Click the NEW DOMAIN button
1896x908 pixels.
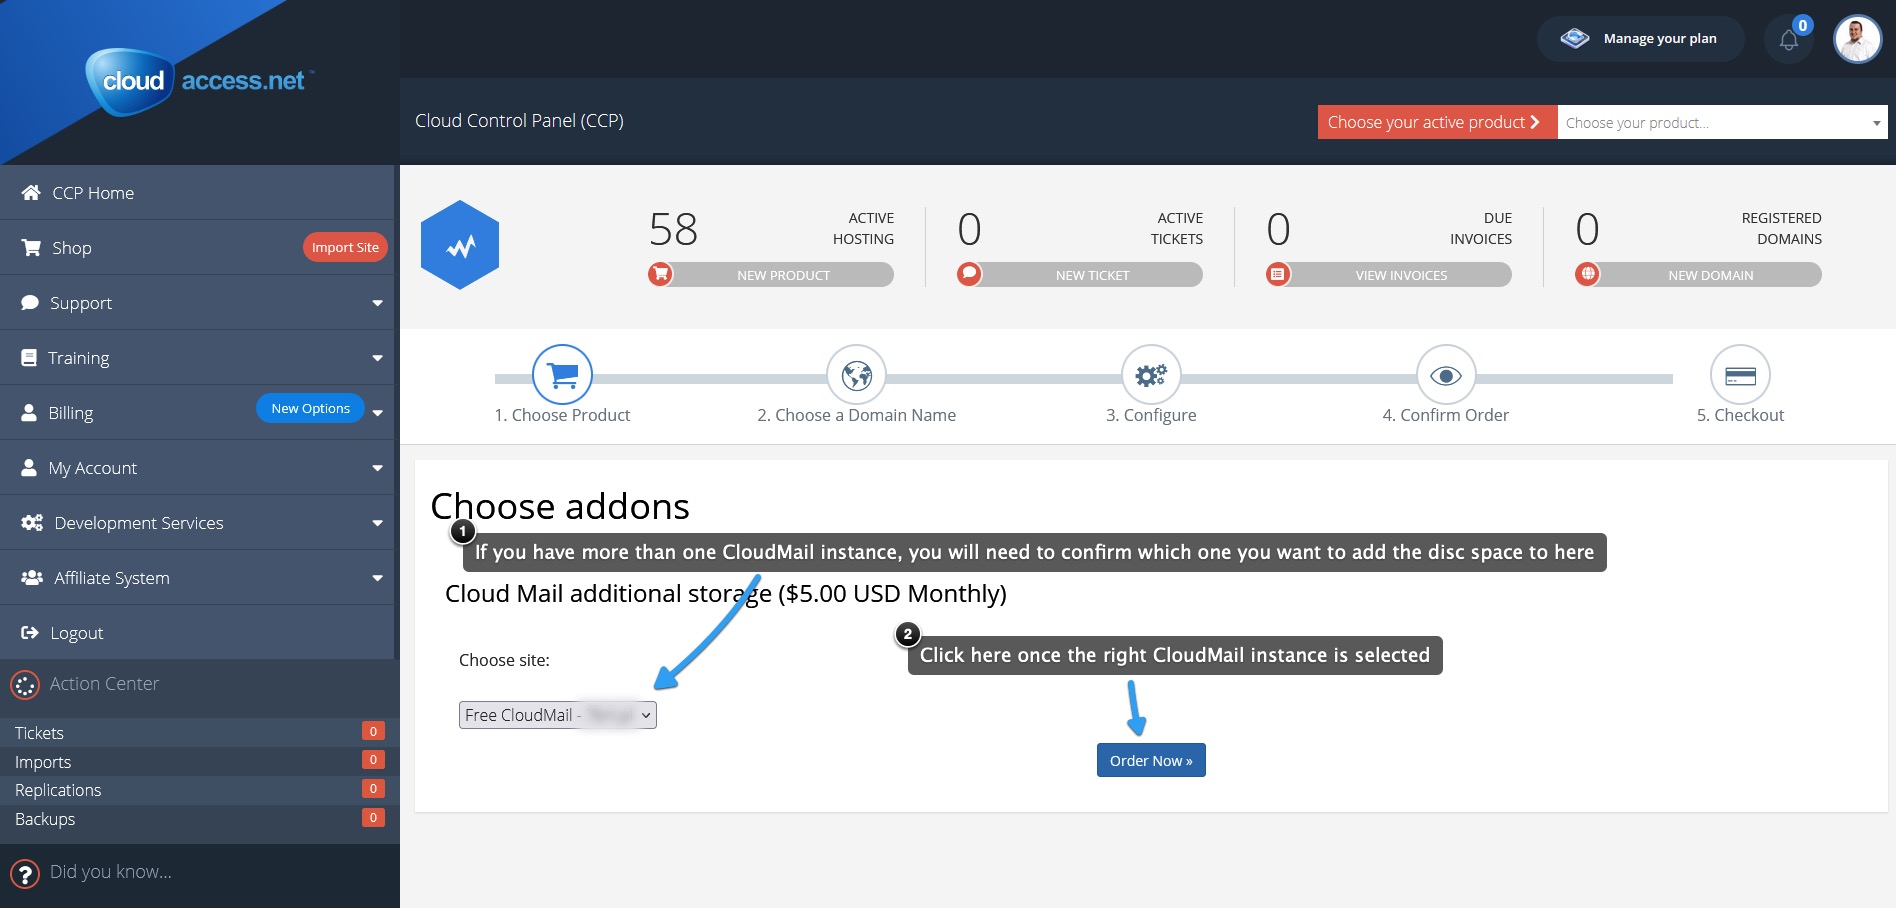point(1710,275)
